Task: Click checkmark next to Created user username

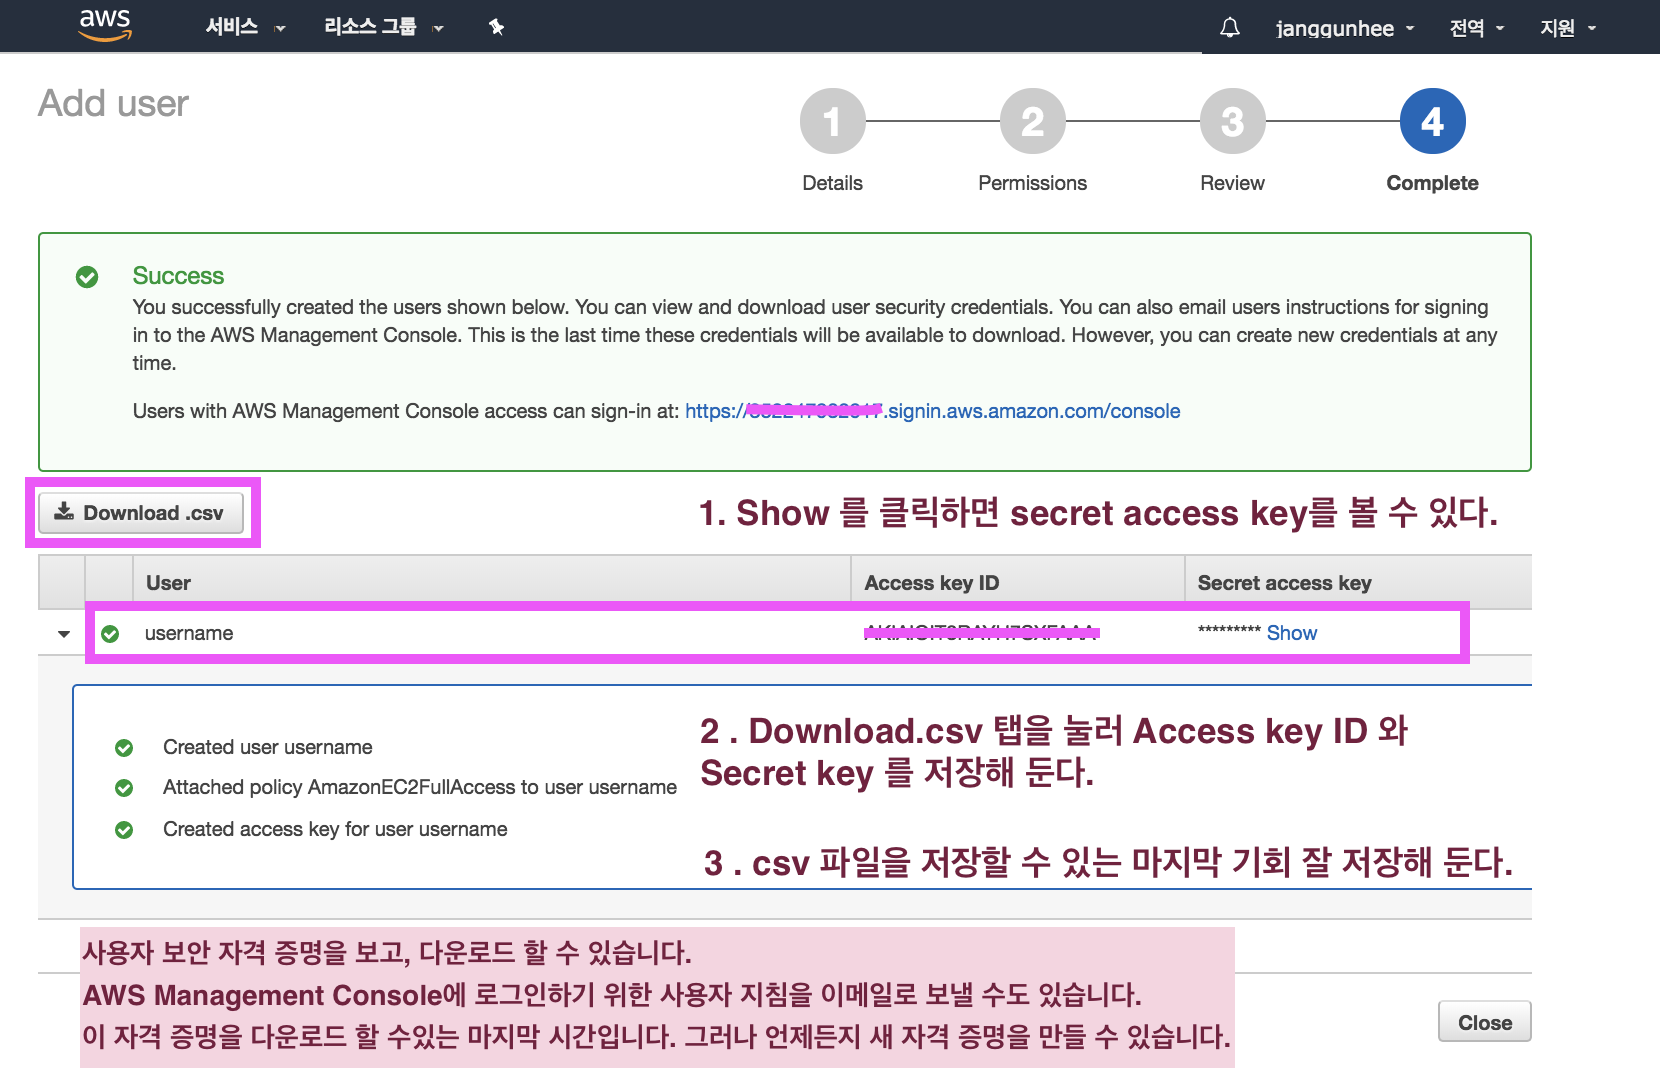Action: 124,747
